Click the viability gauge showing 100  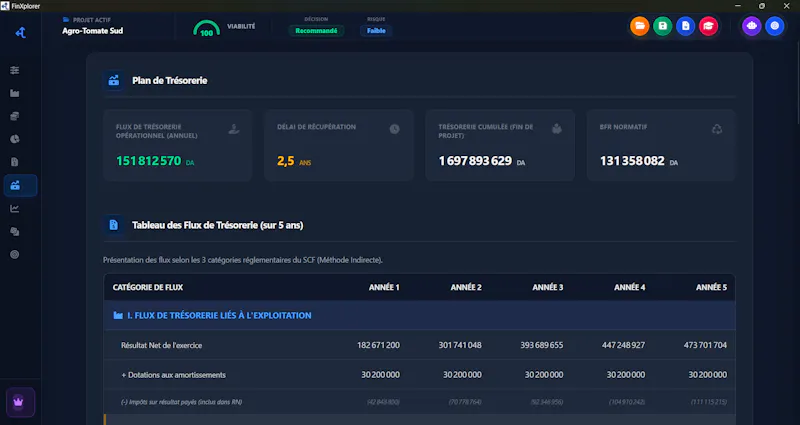tap(207, 29)
